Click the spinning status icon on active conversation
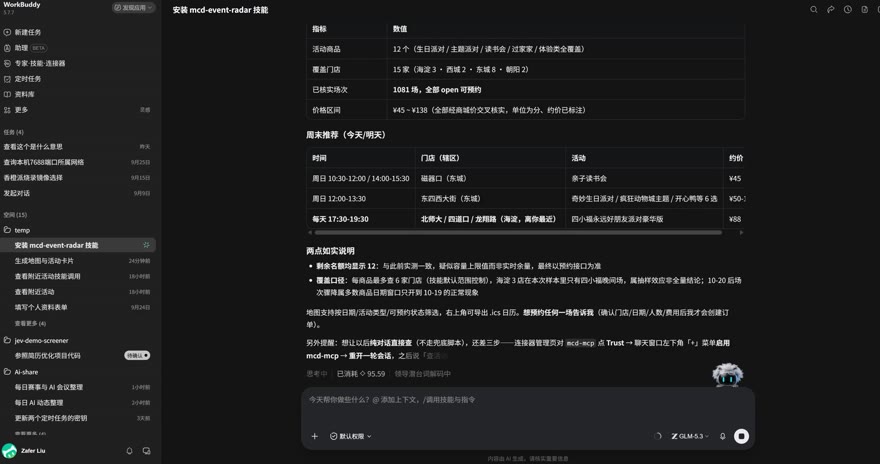This screenshot has width=880, height=464. (x=146, y=245)
